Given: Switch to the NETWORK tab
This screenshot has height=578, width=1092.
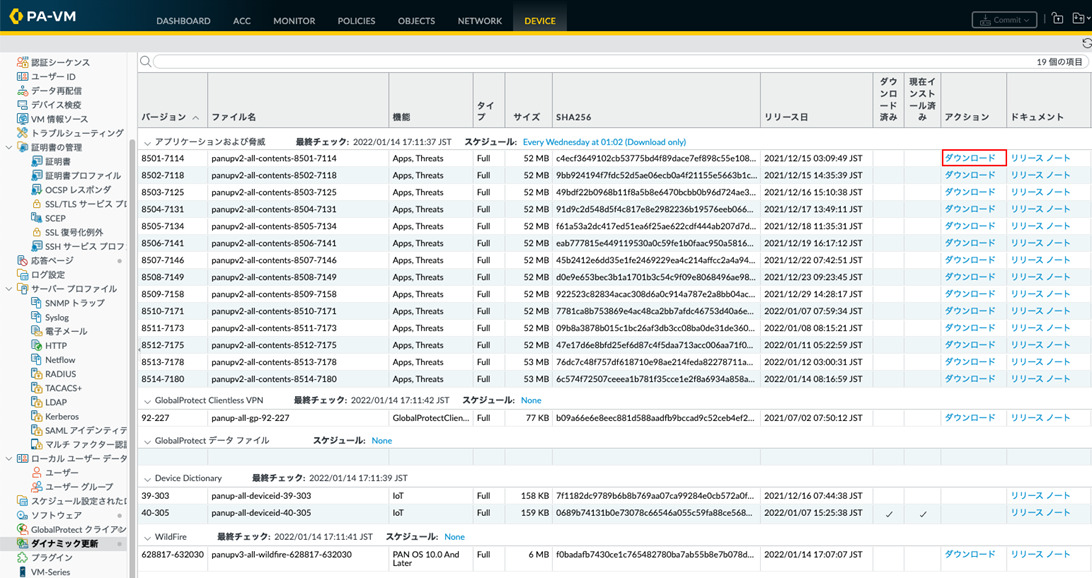Looking at the screenshot, I should tap(480, 21).
